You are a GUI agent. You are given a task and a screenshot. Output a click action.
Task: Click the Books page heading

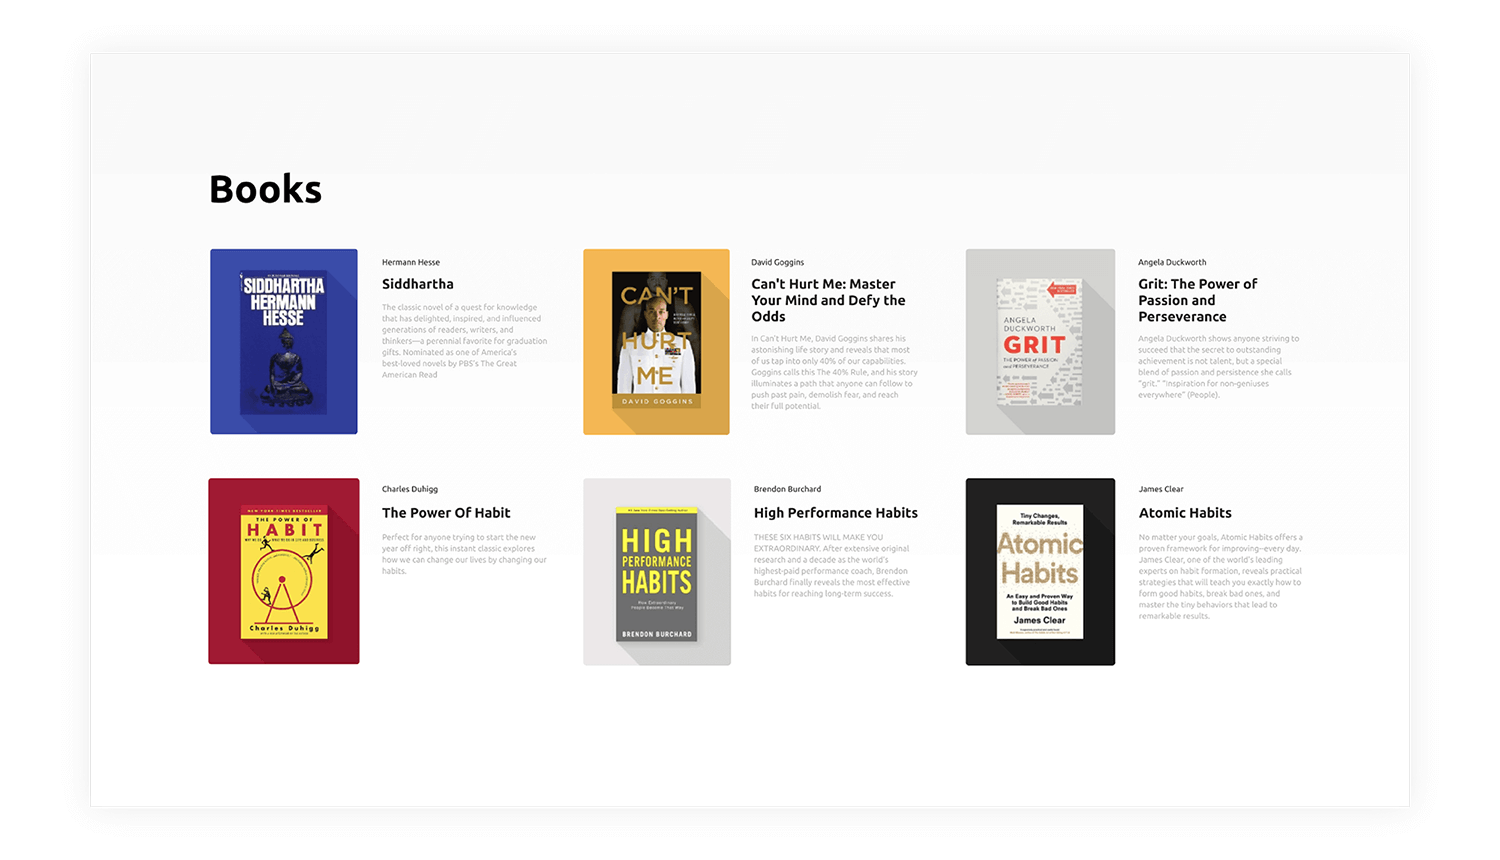pyautogui.click(x=266, y=189)
